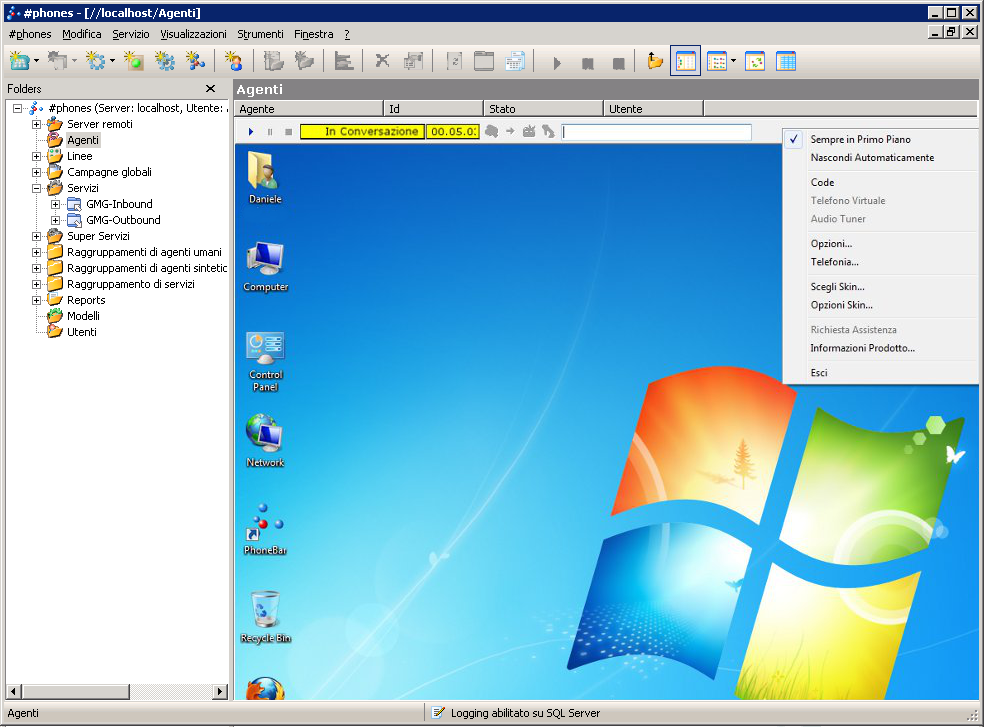Collapse the Servizi tree node
The width and height of the screenshot is (984, 727).
(36, 188)
